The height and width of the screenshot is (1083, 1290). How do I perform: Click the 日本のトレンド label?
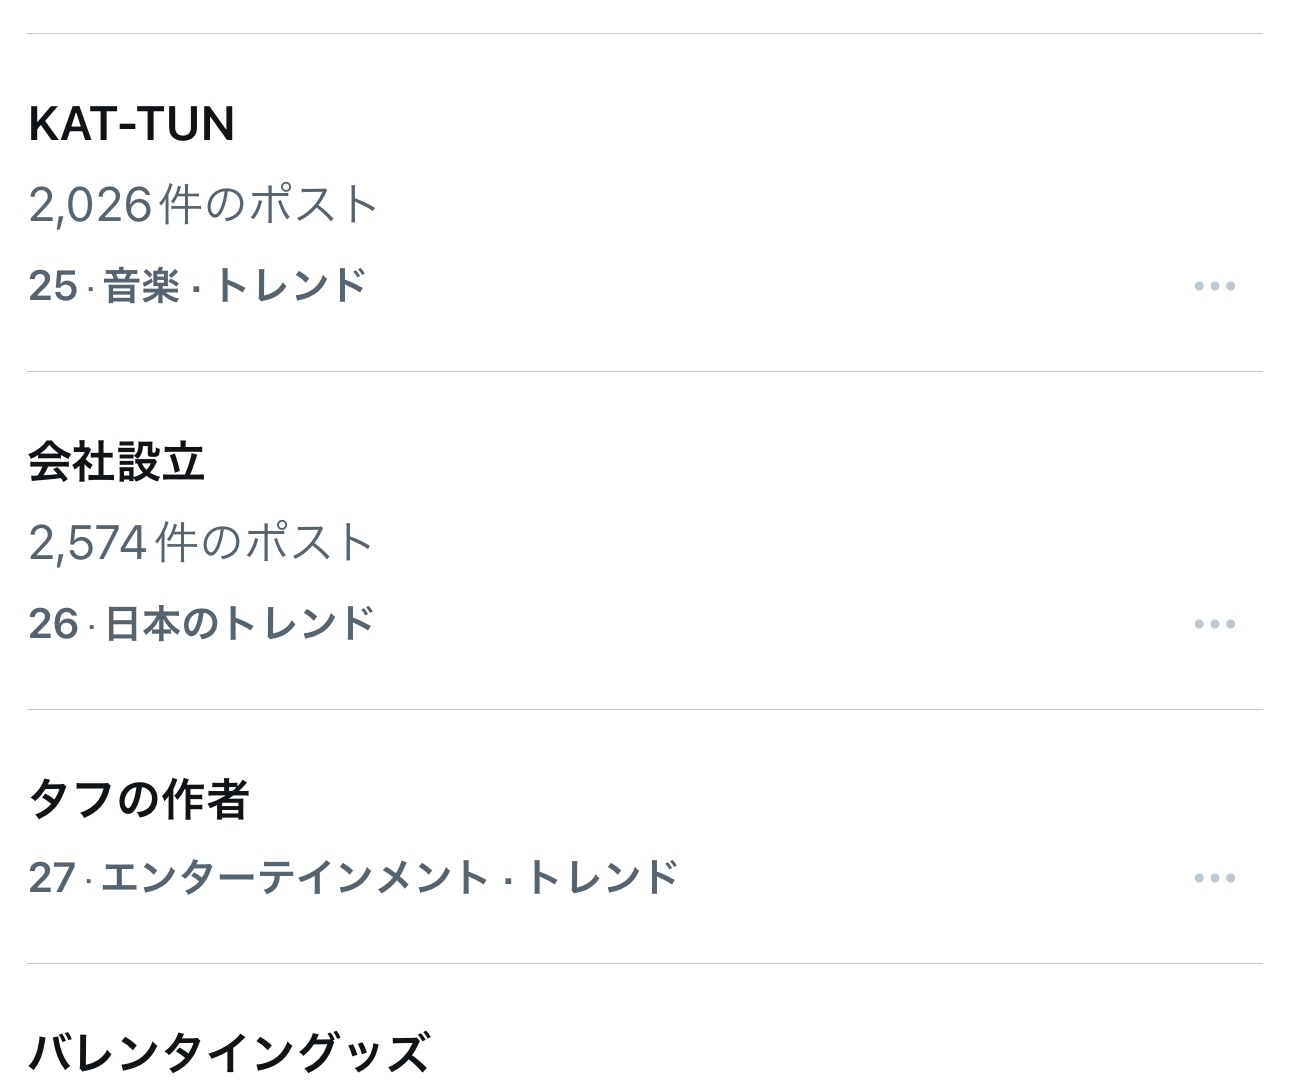pyautogui.click(x=239, y=624)
